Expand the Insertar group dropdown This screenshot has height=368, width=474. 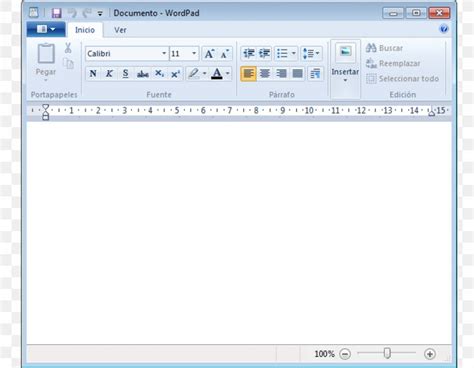[345, 80]
